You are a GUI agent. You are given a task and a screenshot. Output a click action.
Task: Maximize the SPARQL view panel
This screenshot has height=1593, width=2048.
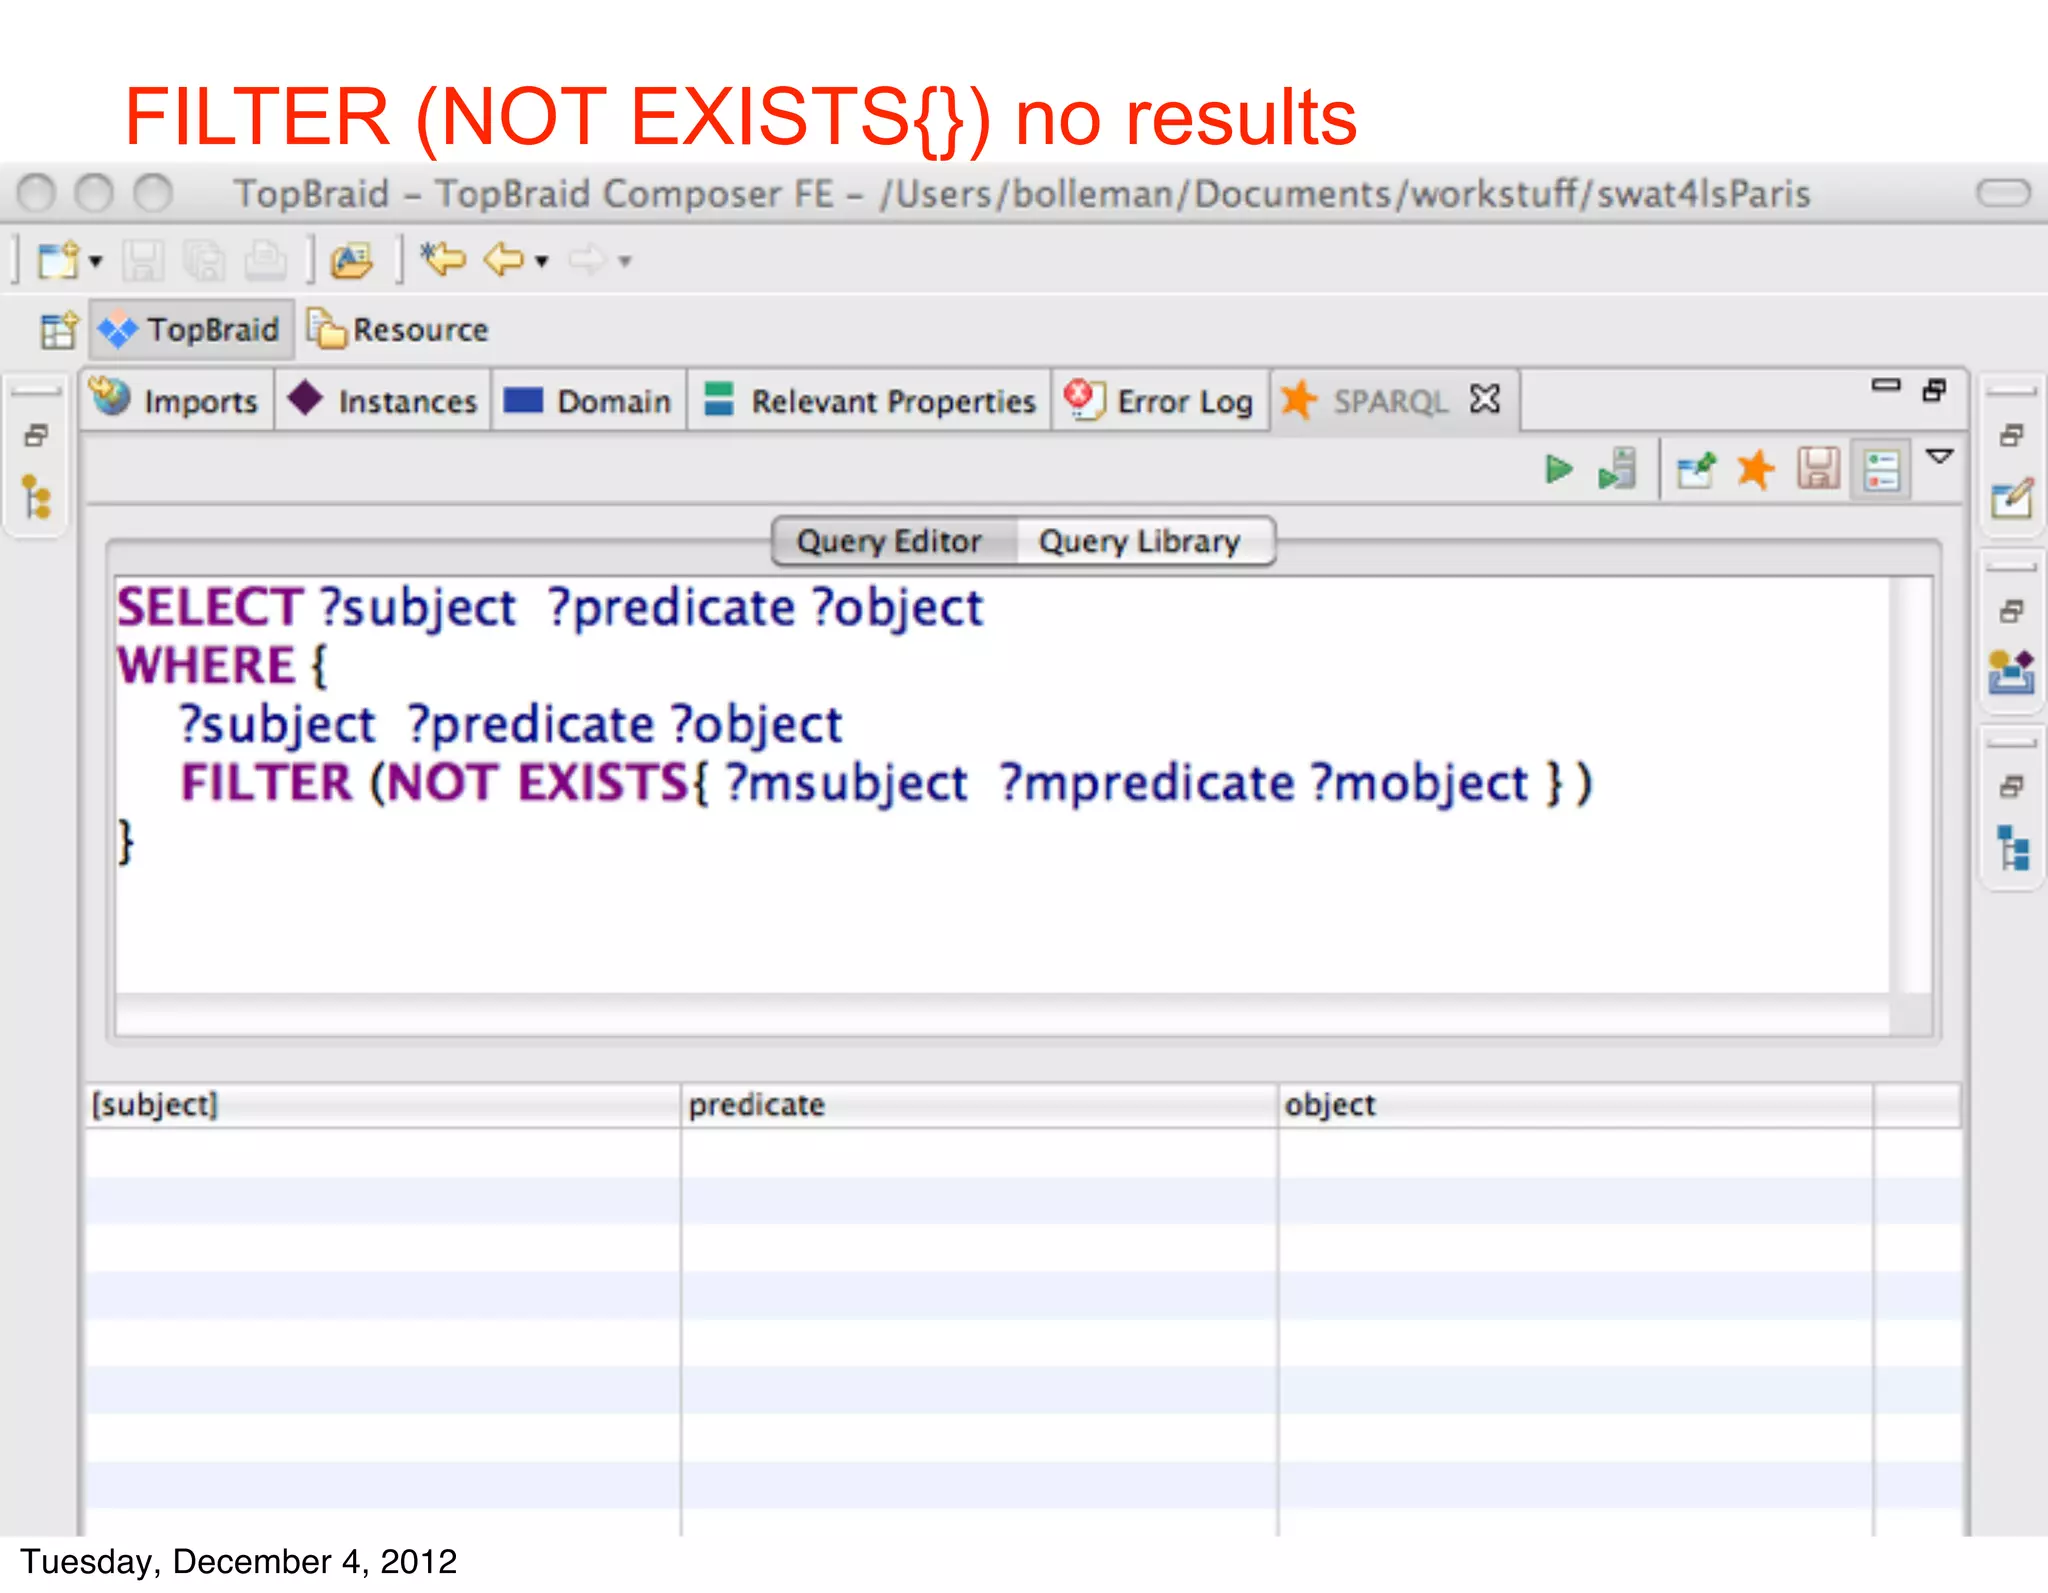coord(1935,389)
